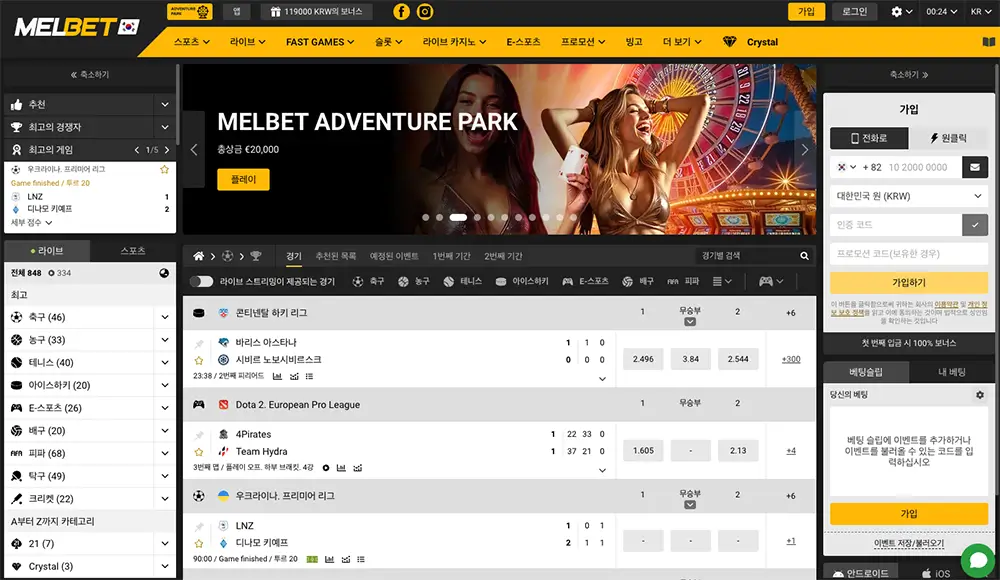The width and height of the screenshot is (1000, 580).
Task: Favorite the Team Hydra match star
Action: [199, 452]
